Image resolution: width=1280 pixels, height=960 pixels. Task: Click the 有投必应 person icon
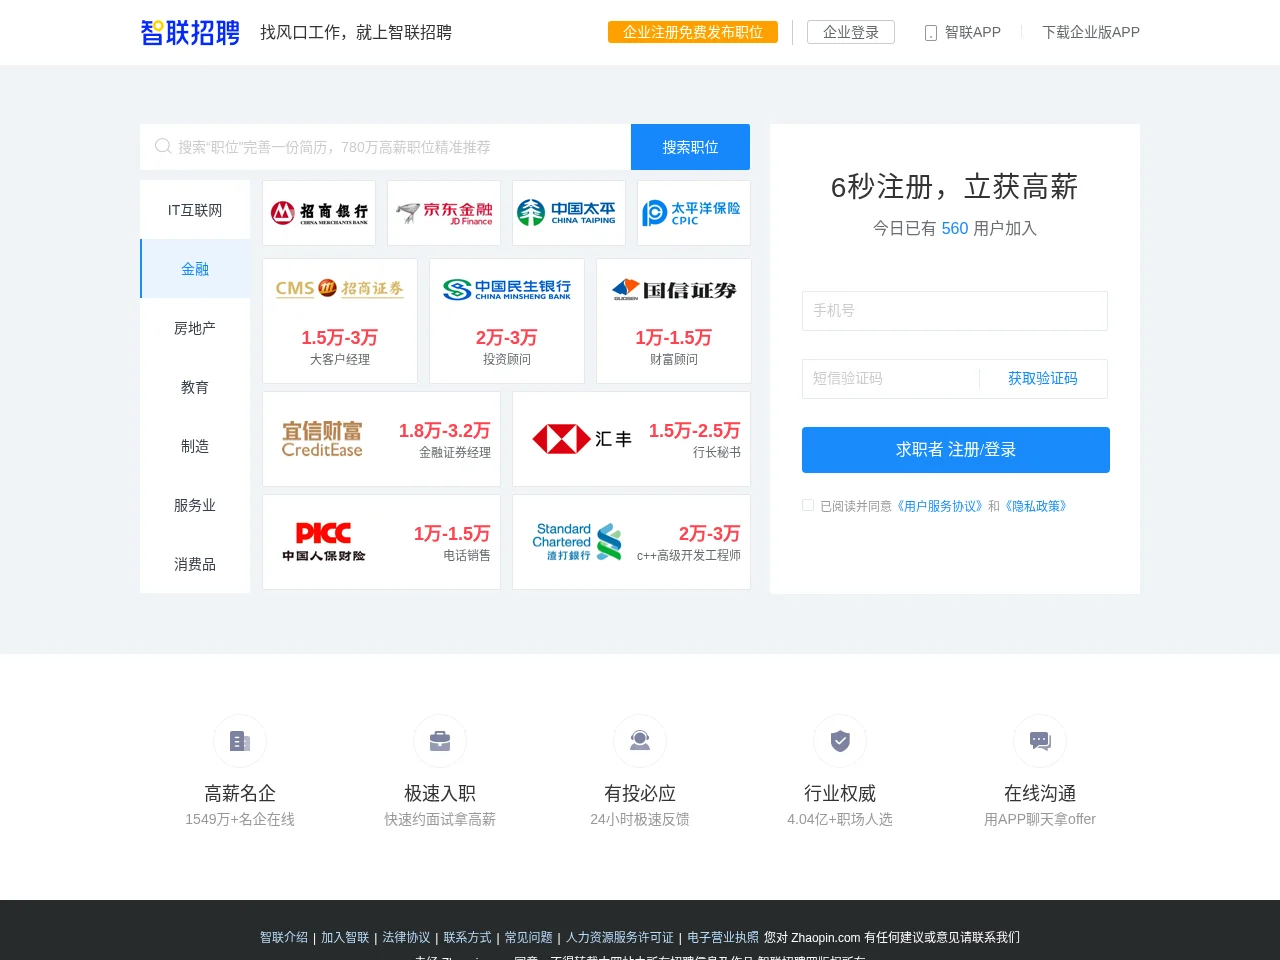click(640, 741)
